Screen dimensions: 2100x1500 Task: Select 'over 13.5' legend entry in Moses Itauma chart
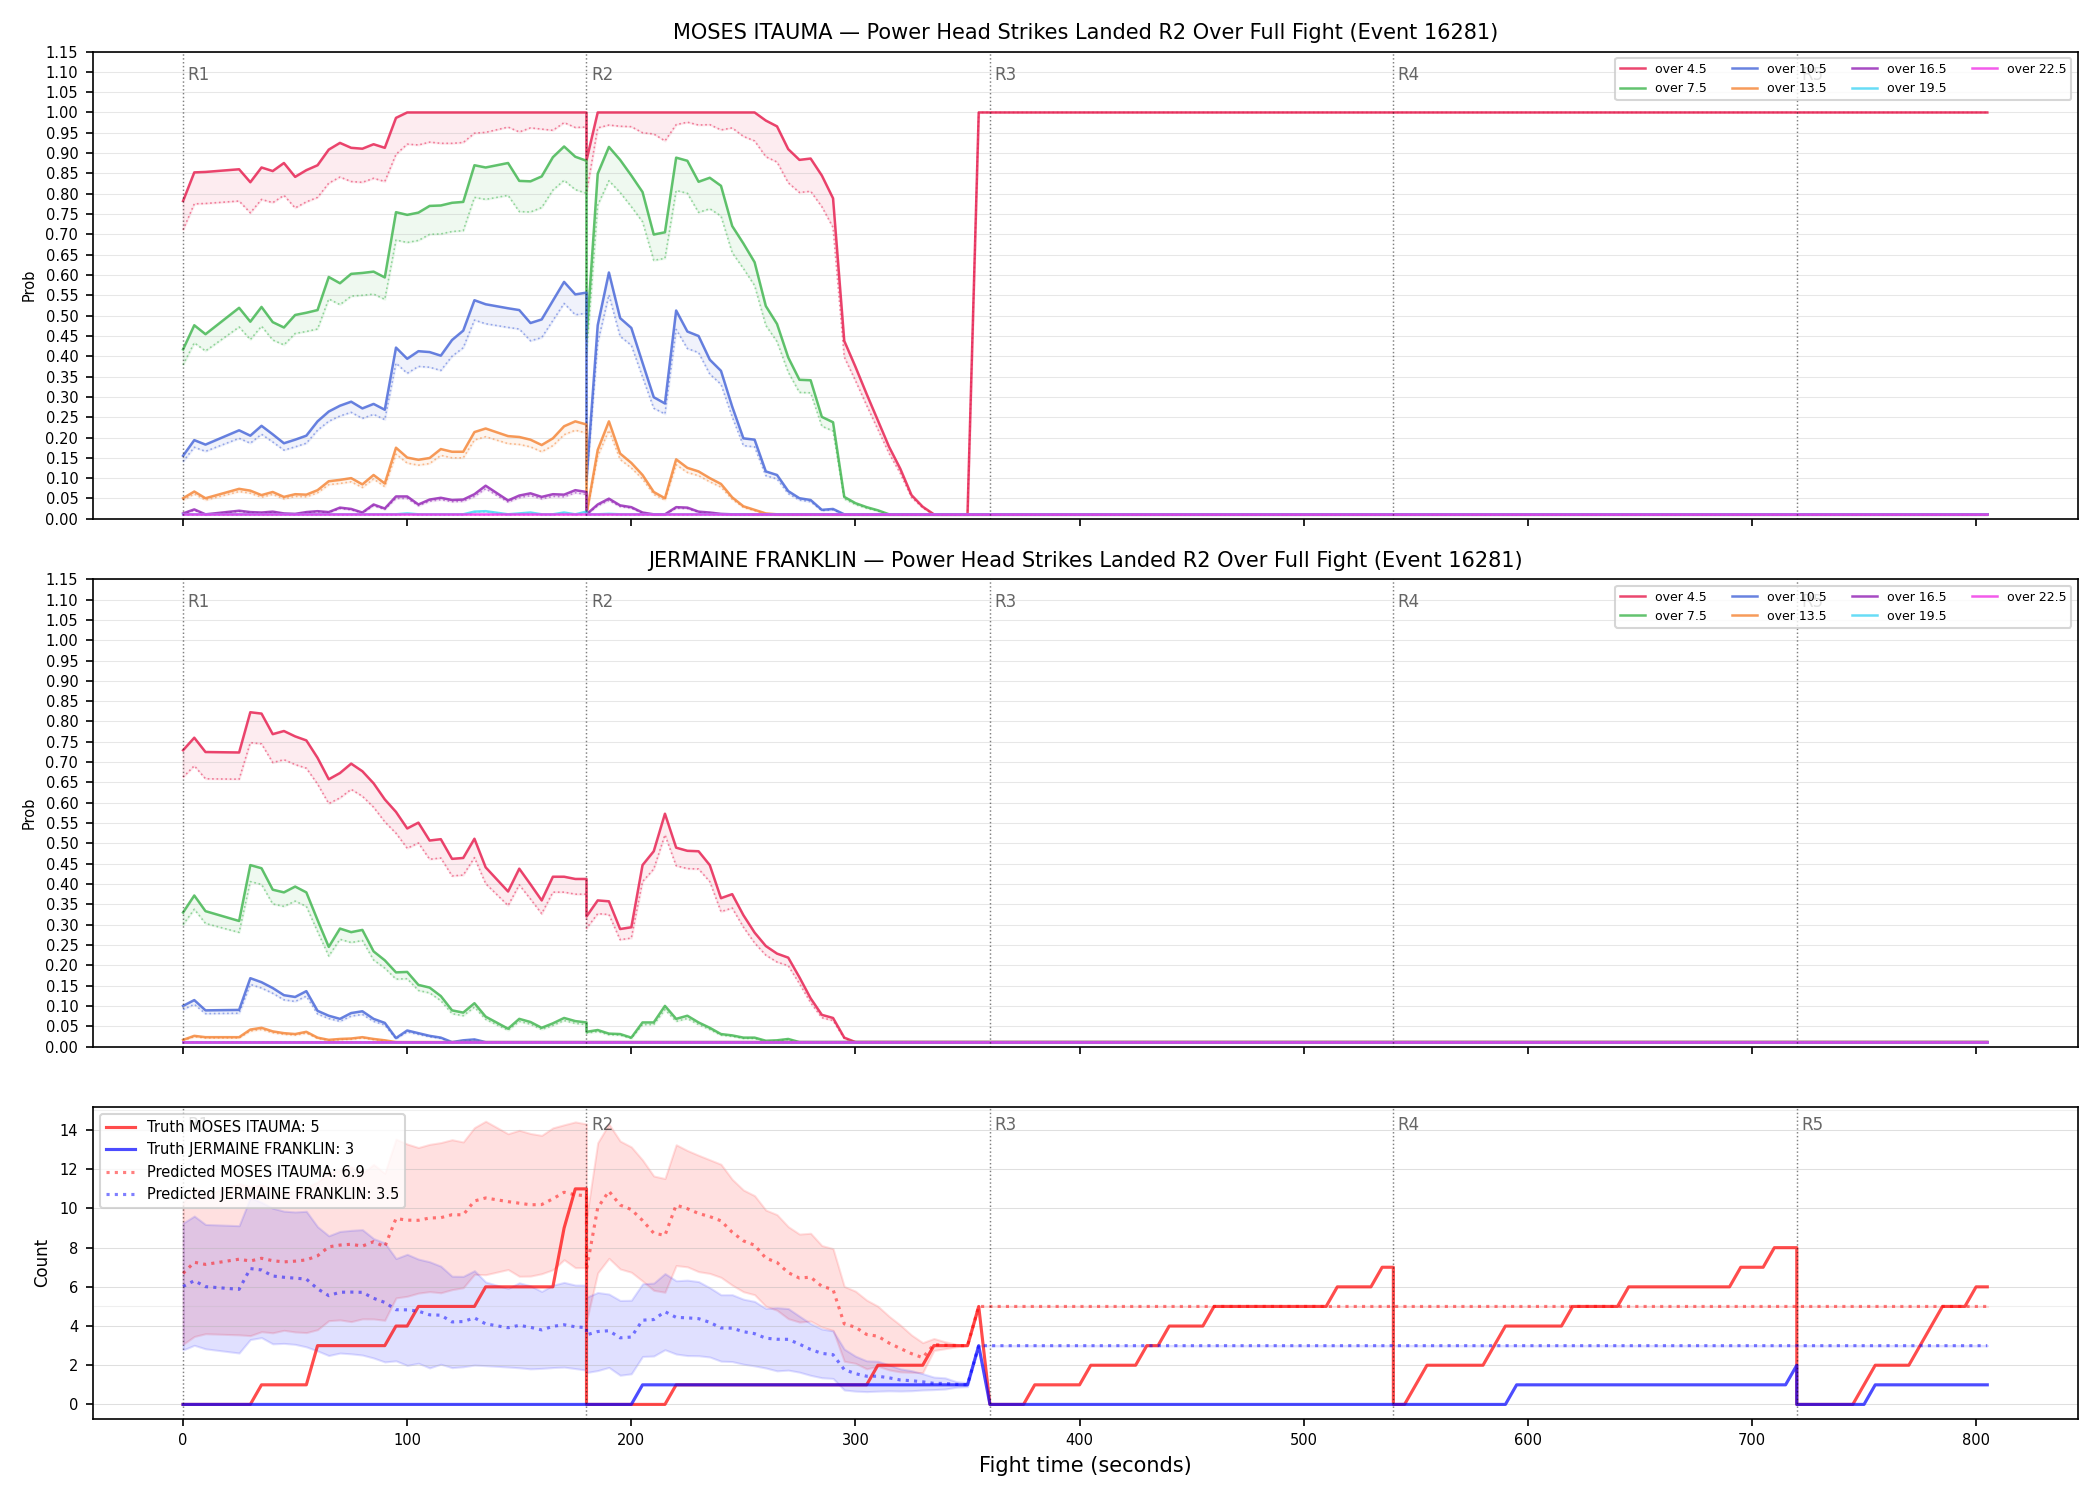[1779, 88]
